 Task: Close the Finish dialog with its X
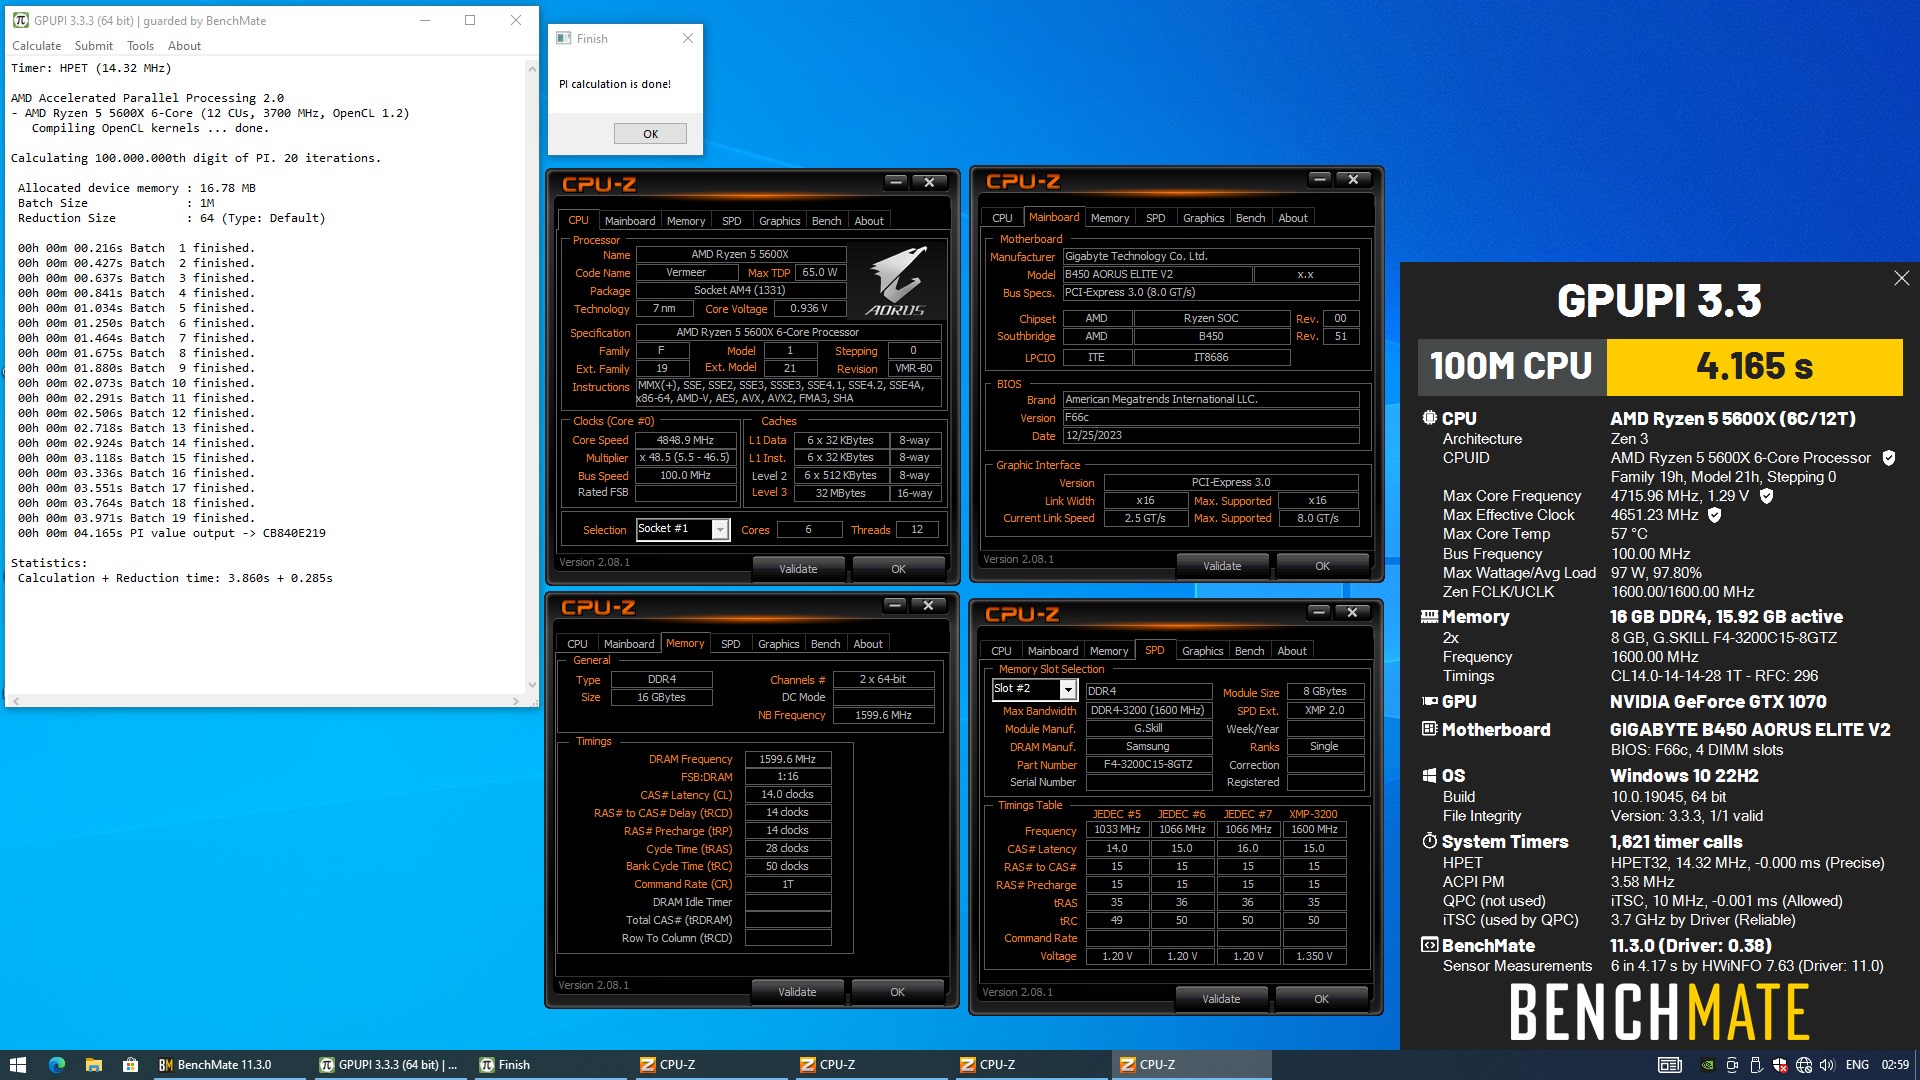click(x=687, y=38)
